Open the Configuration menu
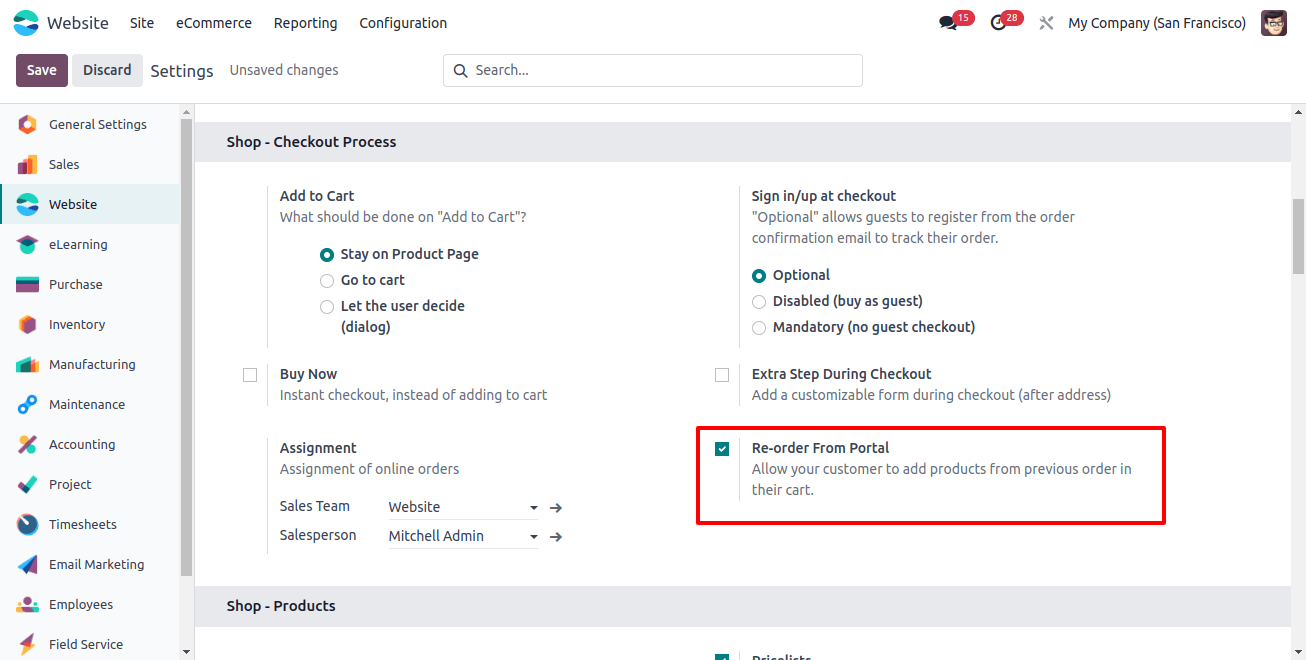The width and height of the screenshot is (1306, 660). [403, 23]
